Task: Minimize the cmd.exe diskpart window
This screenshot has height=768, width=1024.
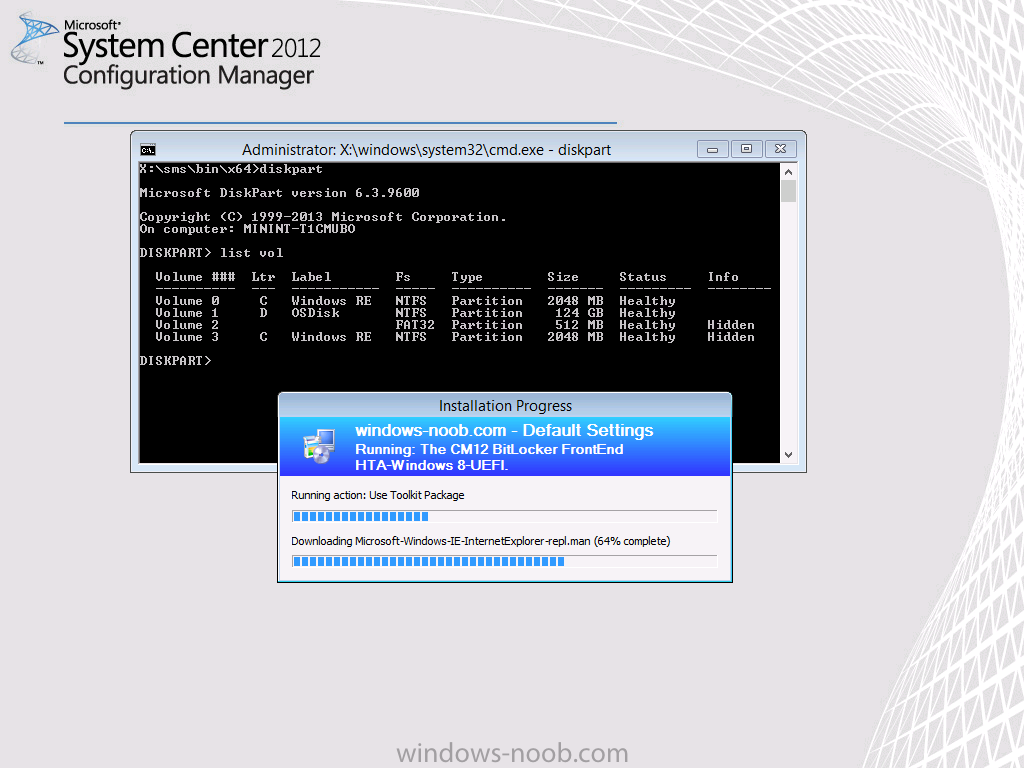Action: tap(712, 150)
